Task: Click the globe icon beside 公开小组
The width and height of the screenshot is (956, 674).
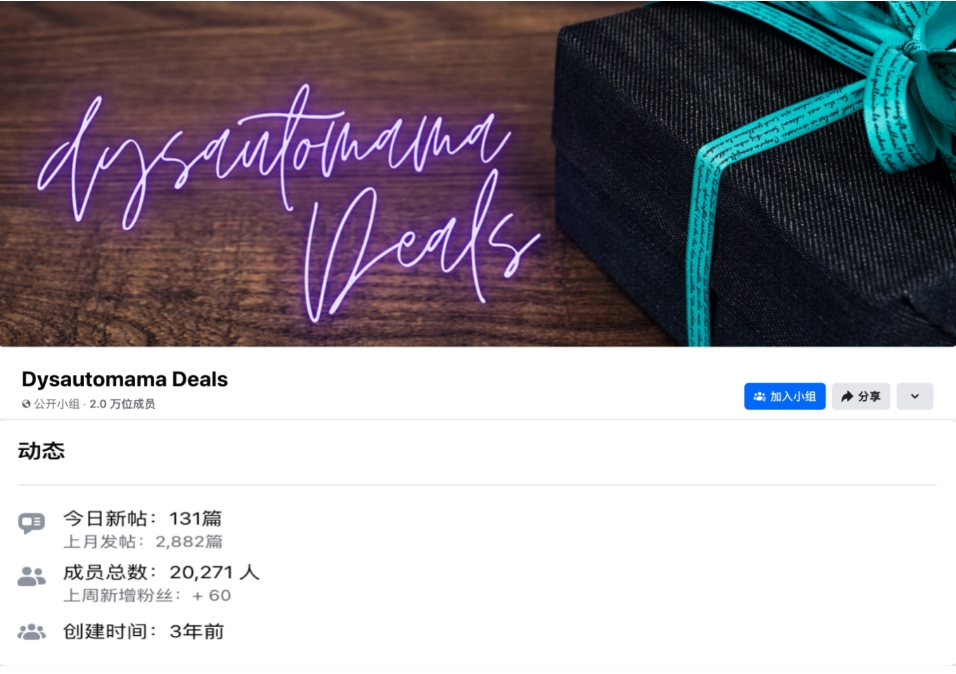Action: 26,404
